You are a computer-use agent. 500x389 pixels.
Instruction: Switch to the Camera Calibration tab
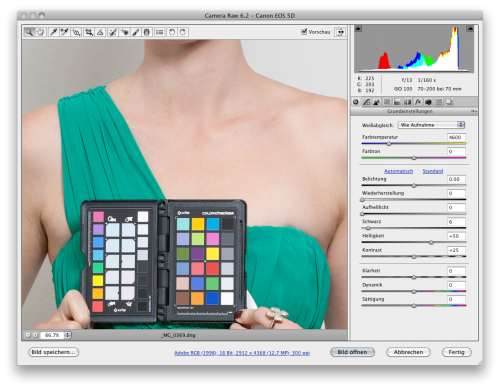click(428, 102)
